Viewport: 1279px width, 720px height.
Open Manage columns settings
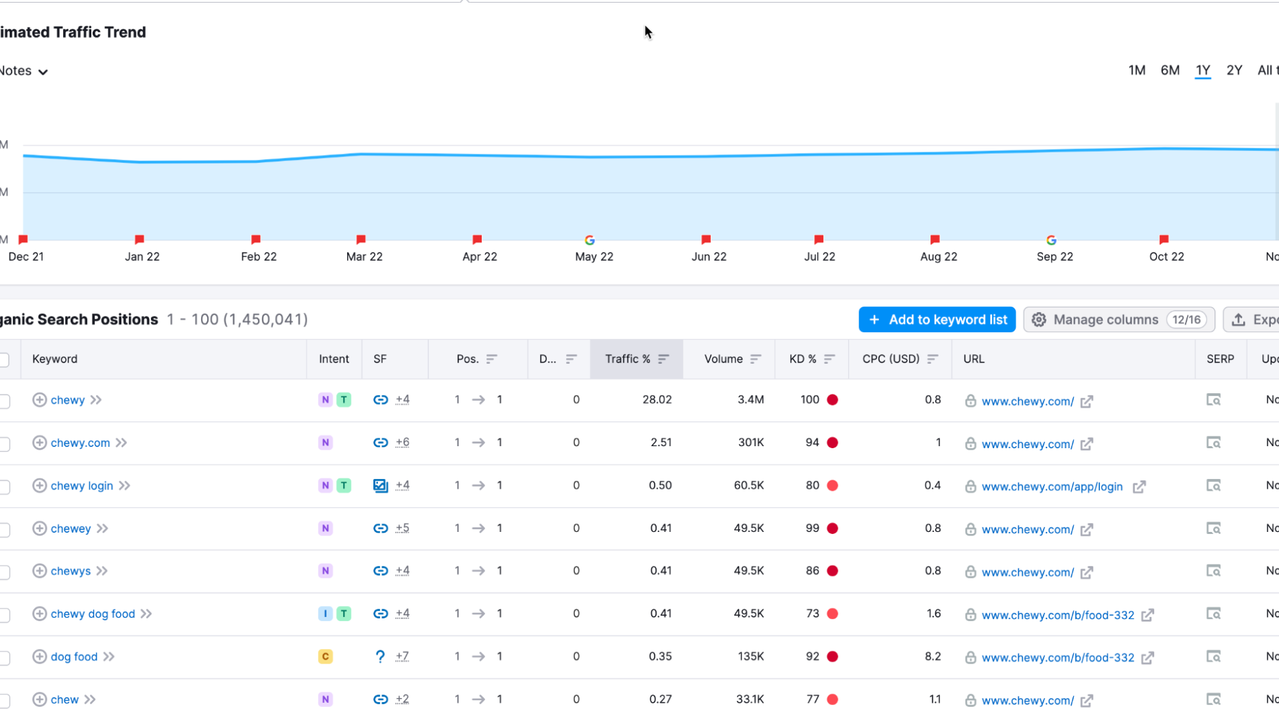point(1118,320)
